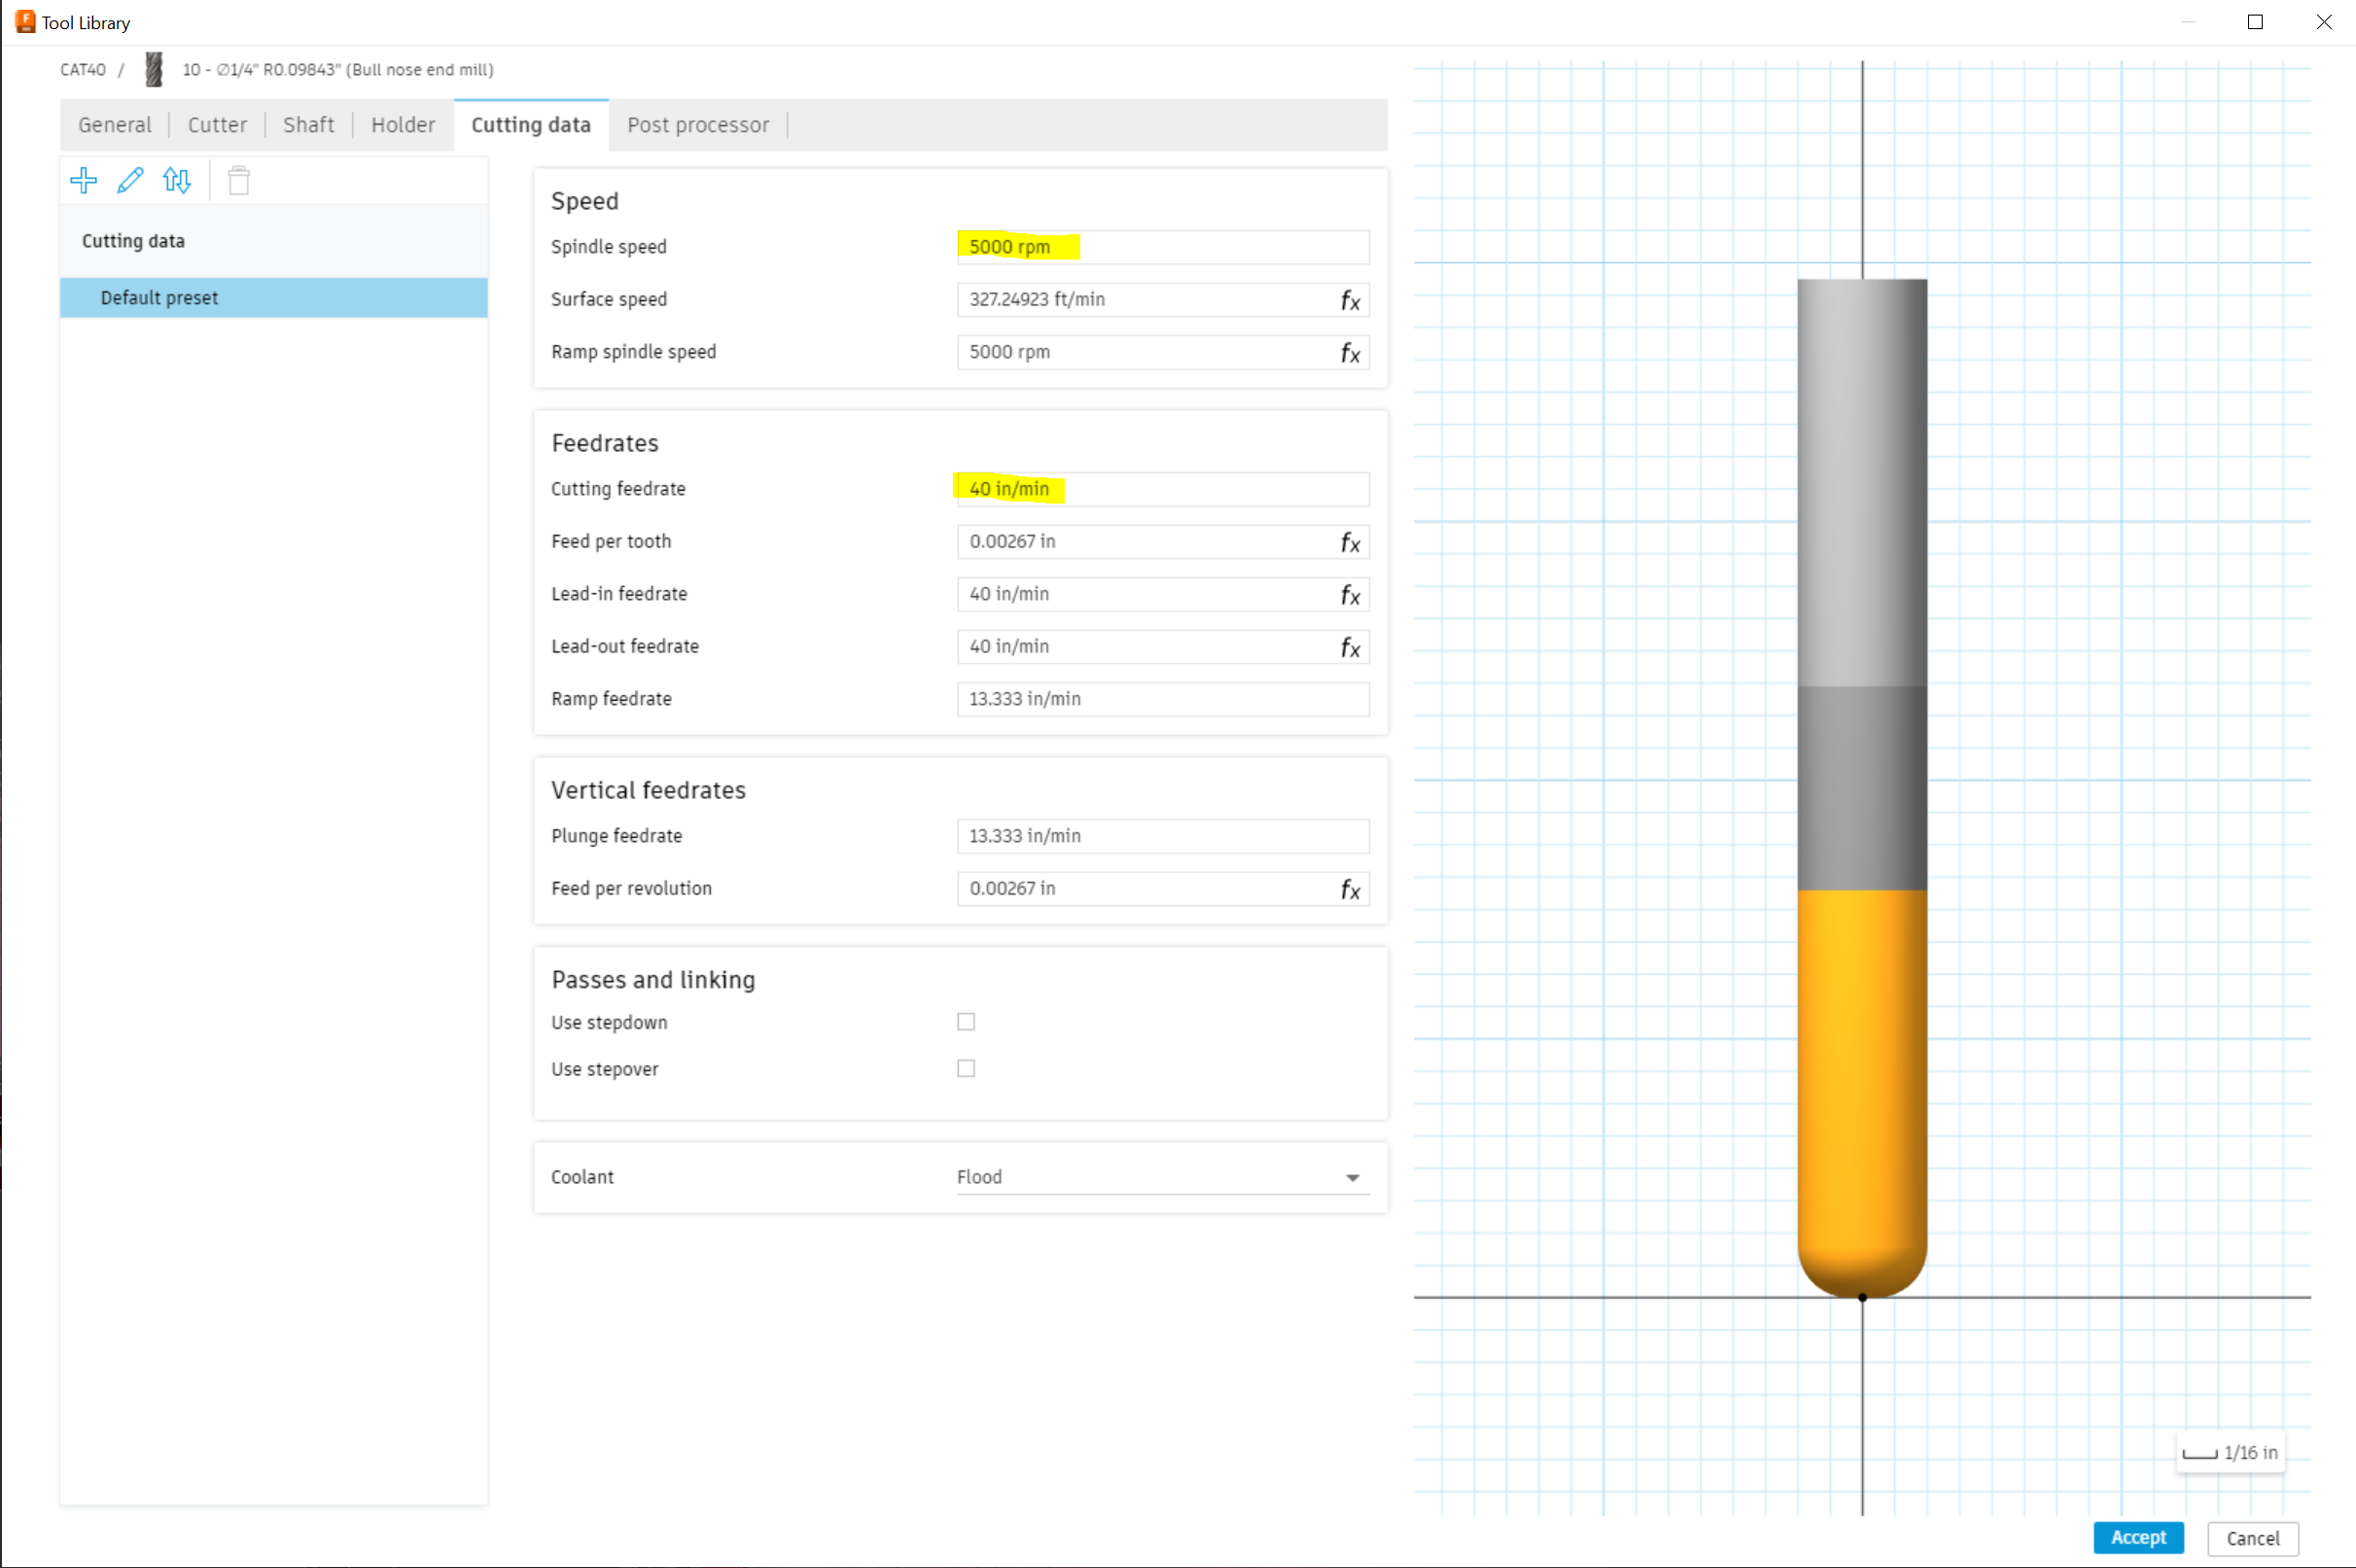The image size is (2356, 1568).
Task: Open fx expression for Surface speed
Action: [1350, 300]
